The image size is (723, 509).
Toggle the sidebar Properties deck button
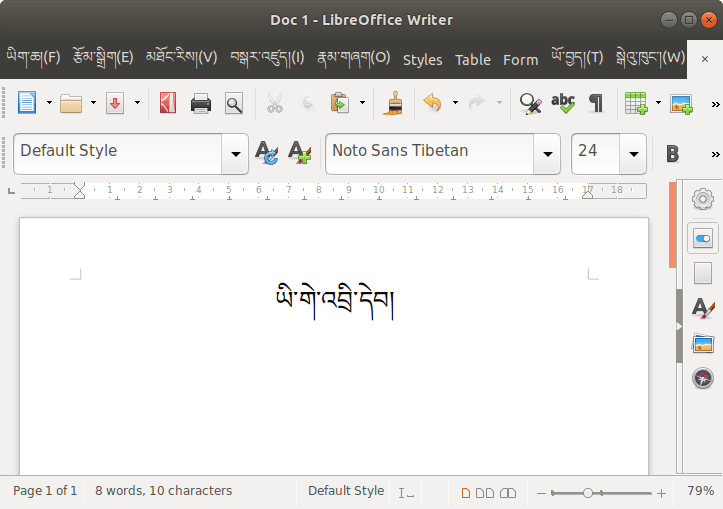(703, 239)
